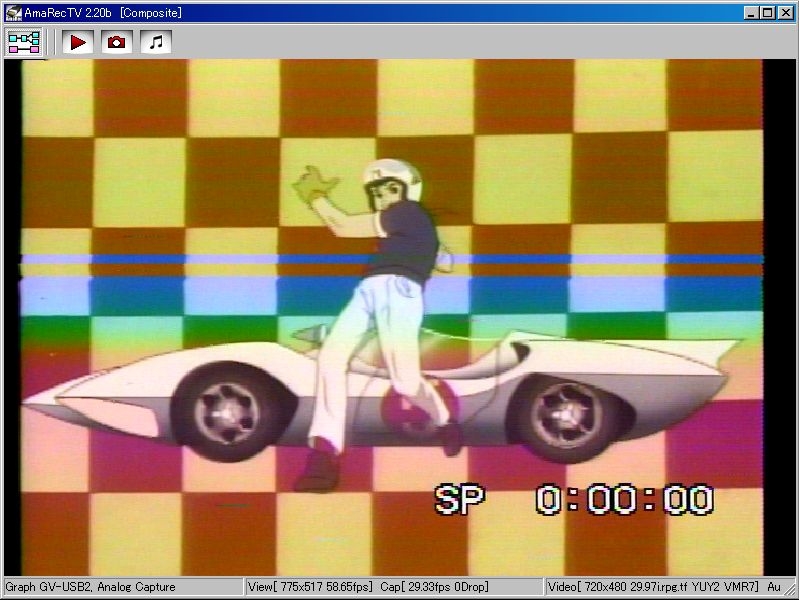Start recording with the red play button
The image size is (799, 600).
coord(77,42)
